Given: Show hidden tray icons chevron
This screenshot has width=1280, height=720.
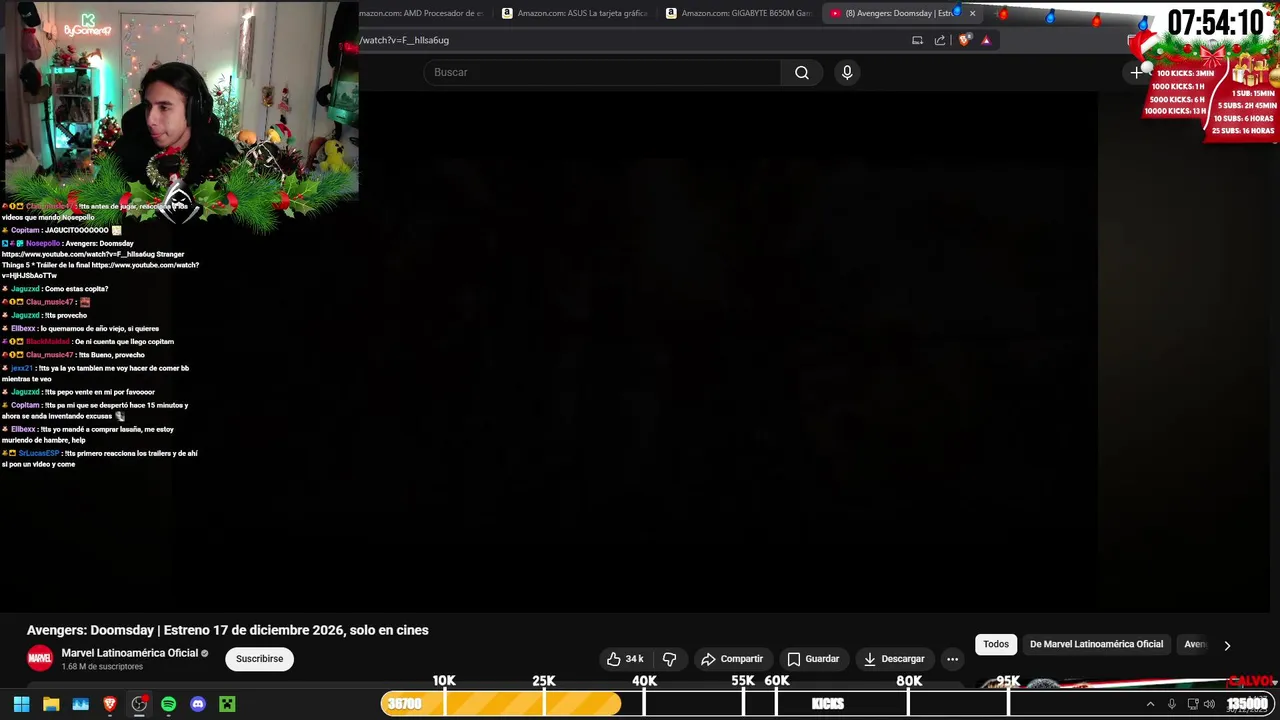Looking at the screenshot, I should pos(1150,704).
